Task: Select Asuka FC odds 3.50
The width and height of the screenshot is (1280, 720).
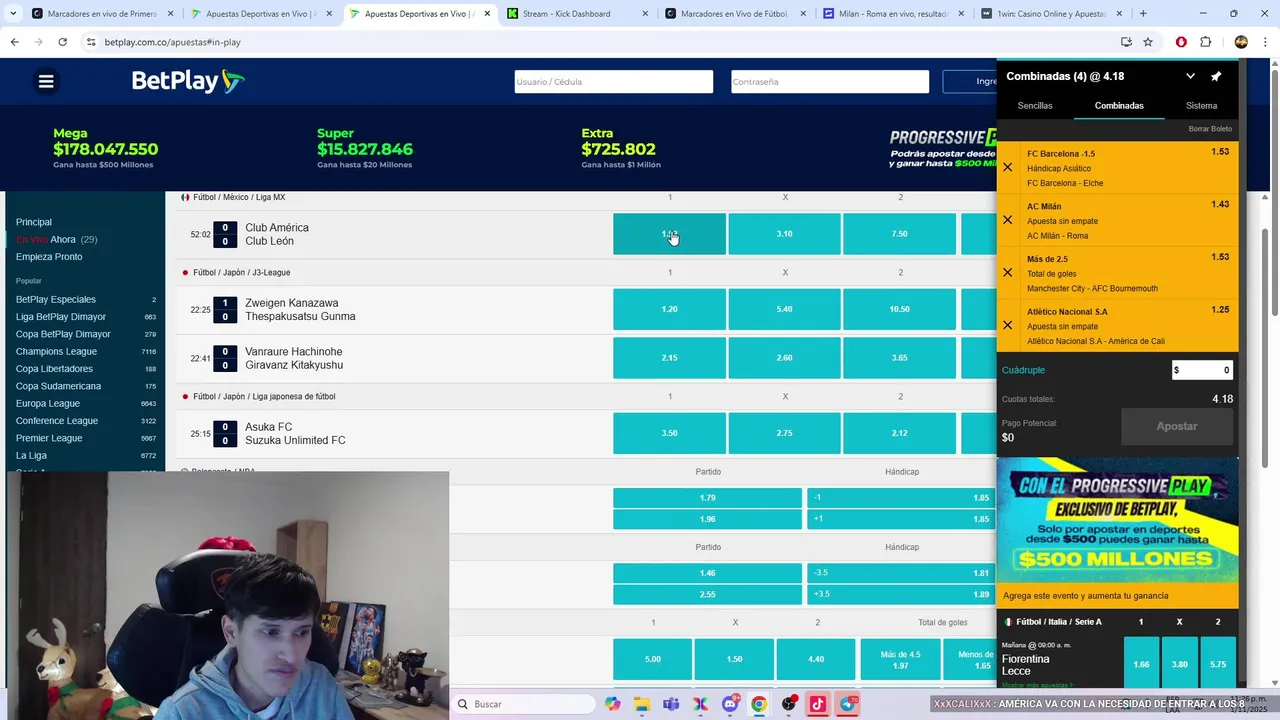Action: (x=669, y=433)
